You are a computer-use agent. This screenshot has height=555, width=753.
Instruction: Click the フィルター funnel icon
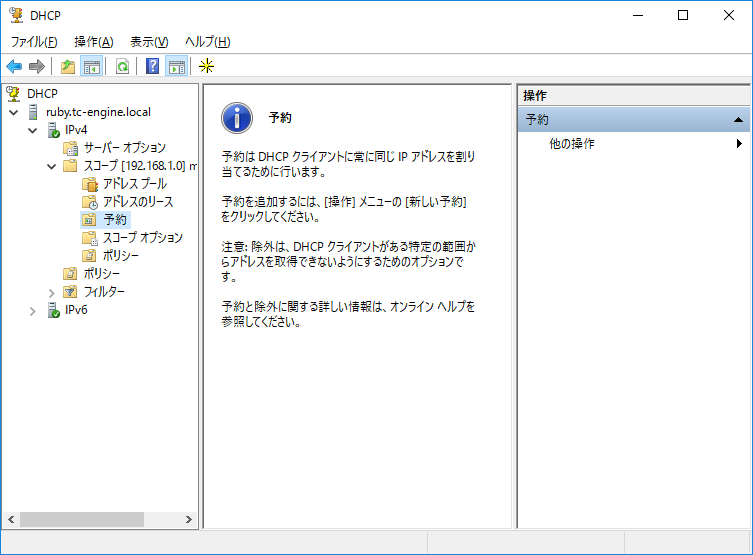point(70,292)
